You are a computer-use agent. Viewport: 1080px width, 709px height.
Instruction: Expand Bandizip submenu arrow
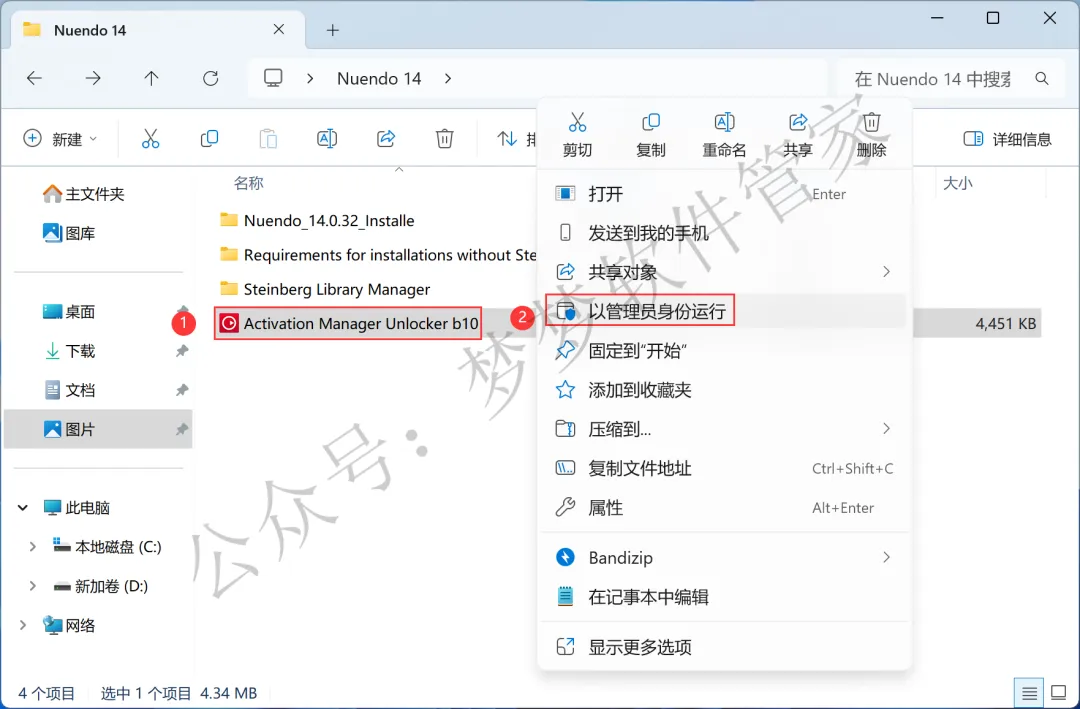886,557
